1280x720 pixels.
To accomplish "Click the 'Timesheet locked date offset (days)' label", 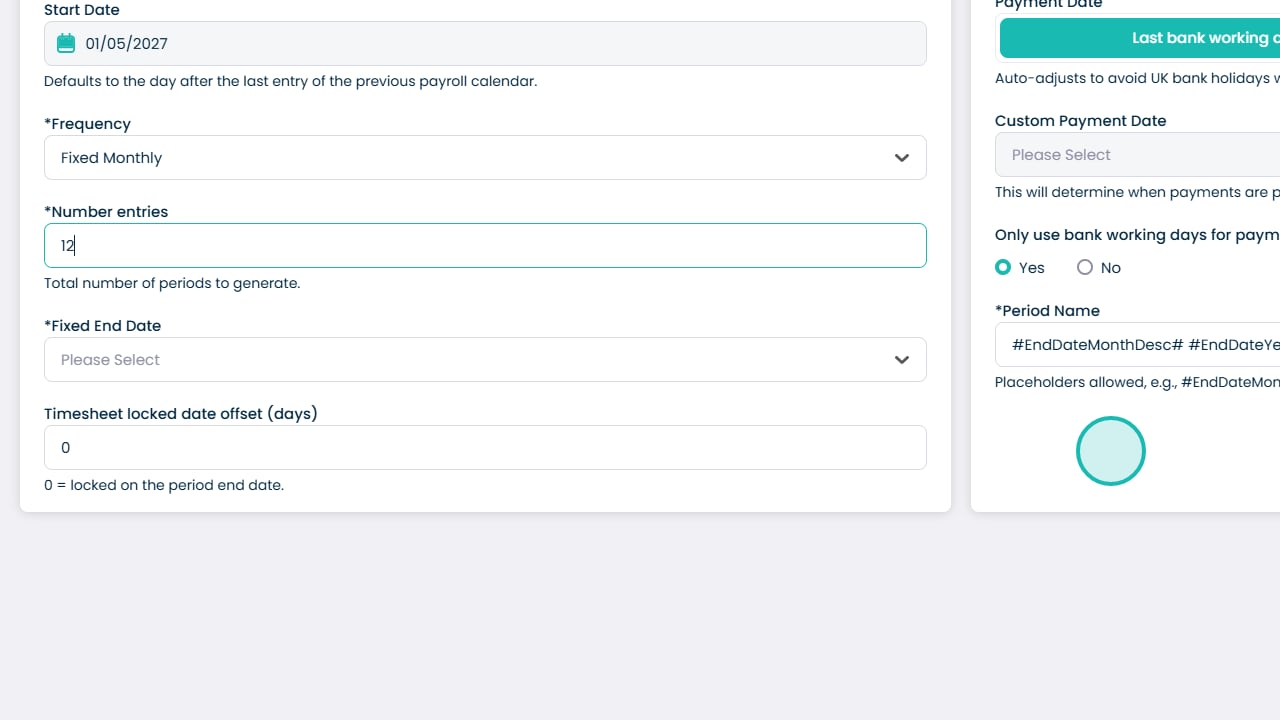I will pos(181,414).
